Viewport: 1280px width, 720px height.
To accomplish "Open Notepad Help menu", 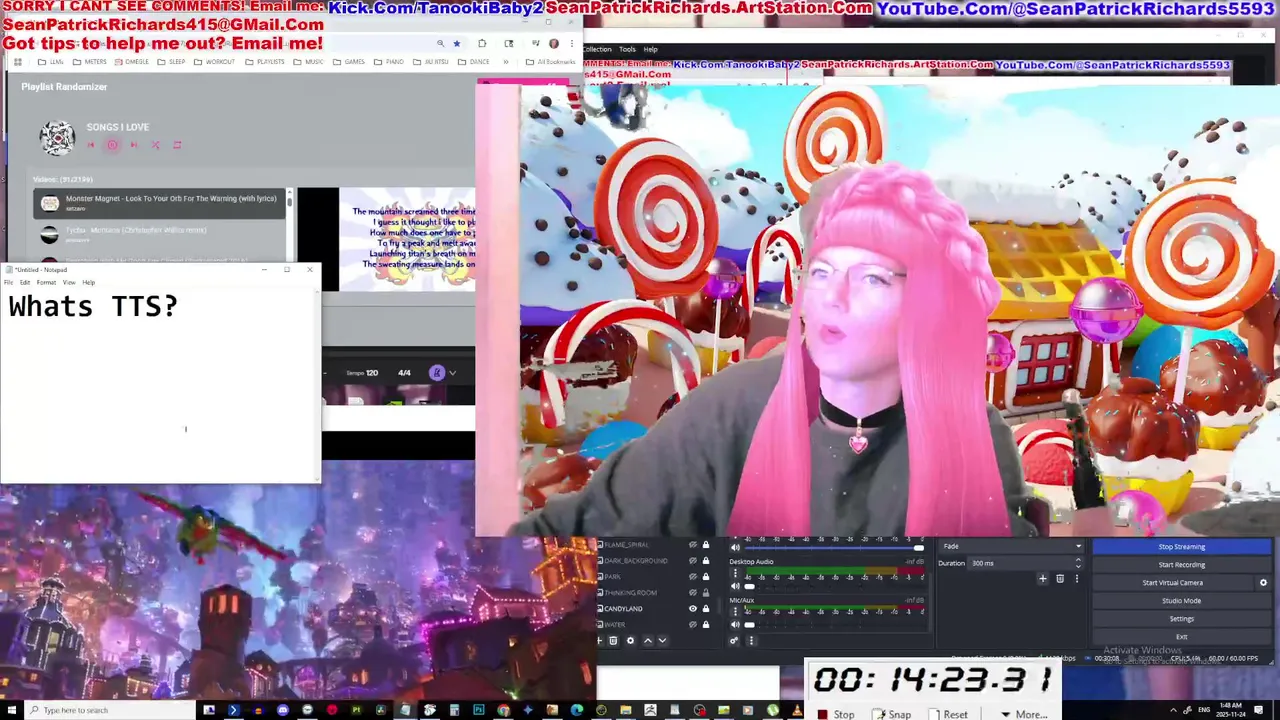I will pos(89,282).
